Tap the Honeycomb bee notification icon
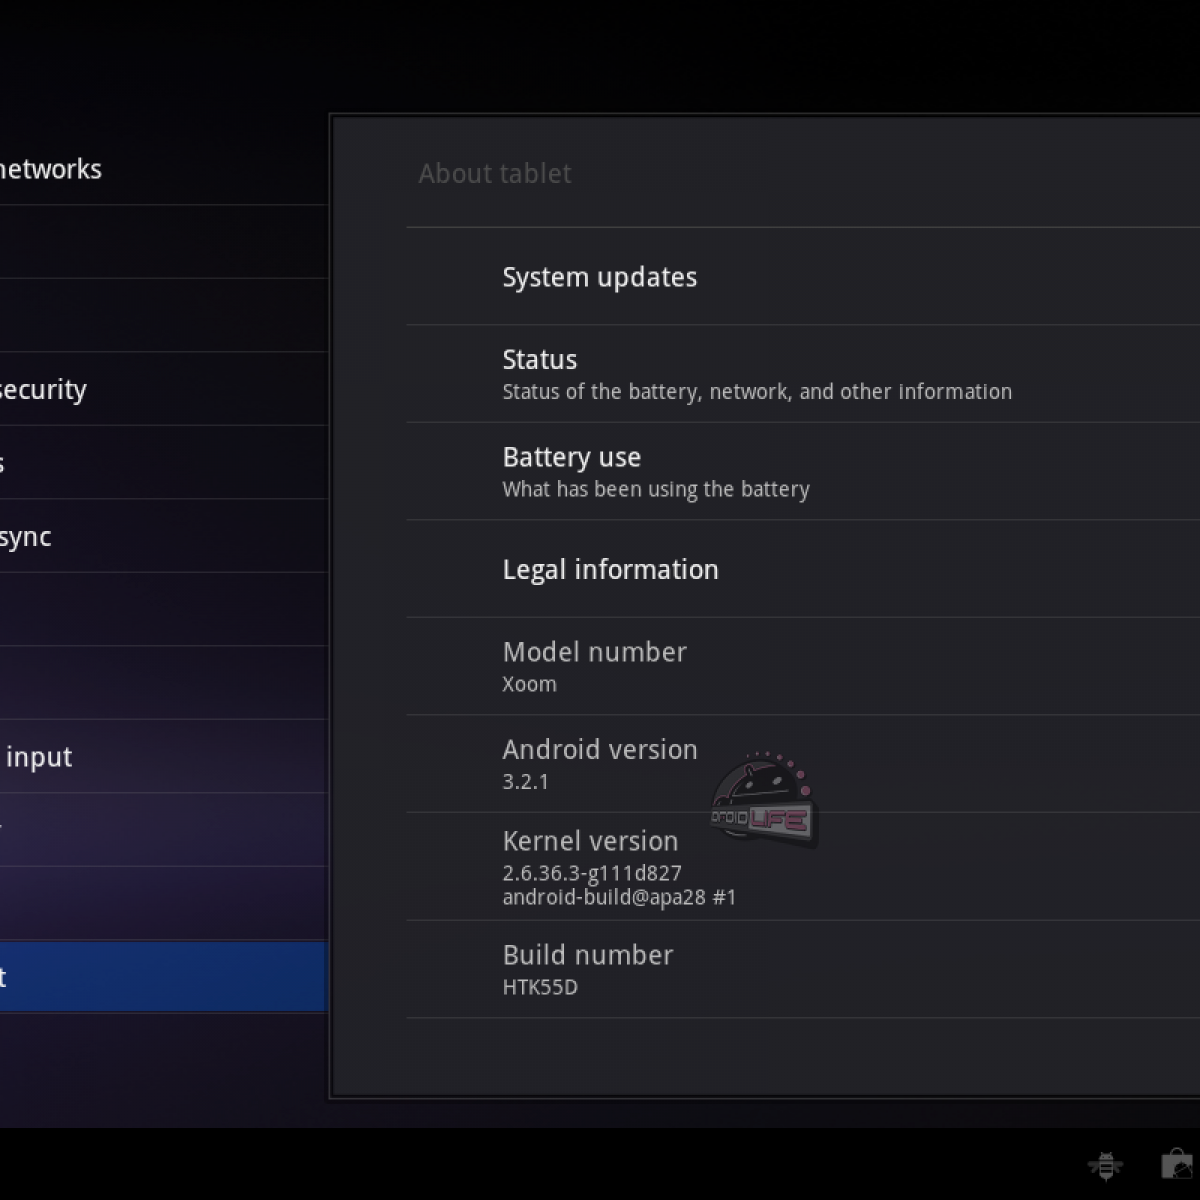This screenshot has height=1200, width=1200. [x=1105, y=1166]
